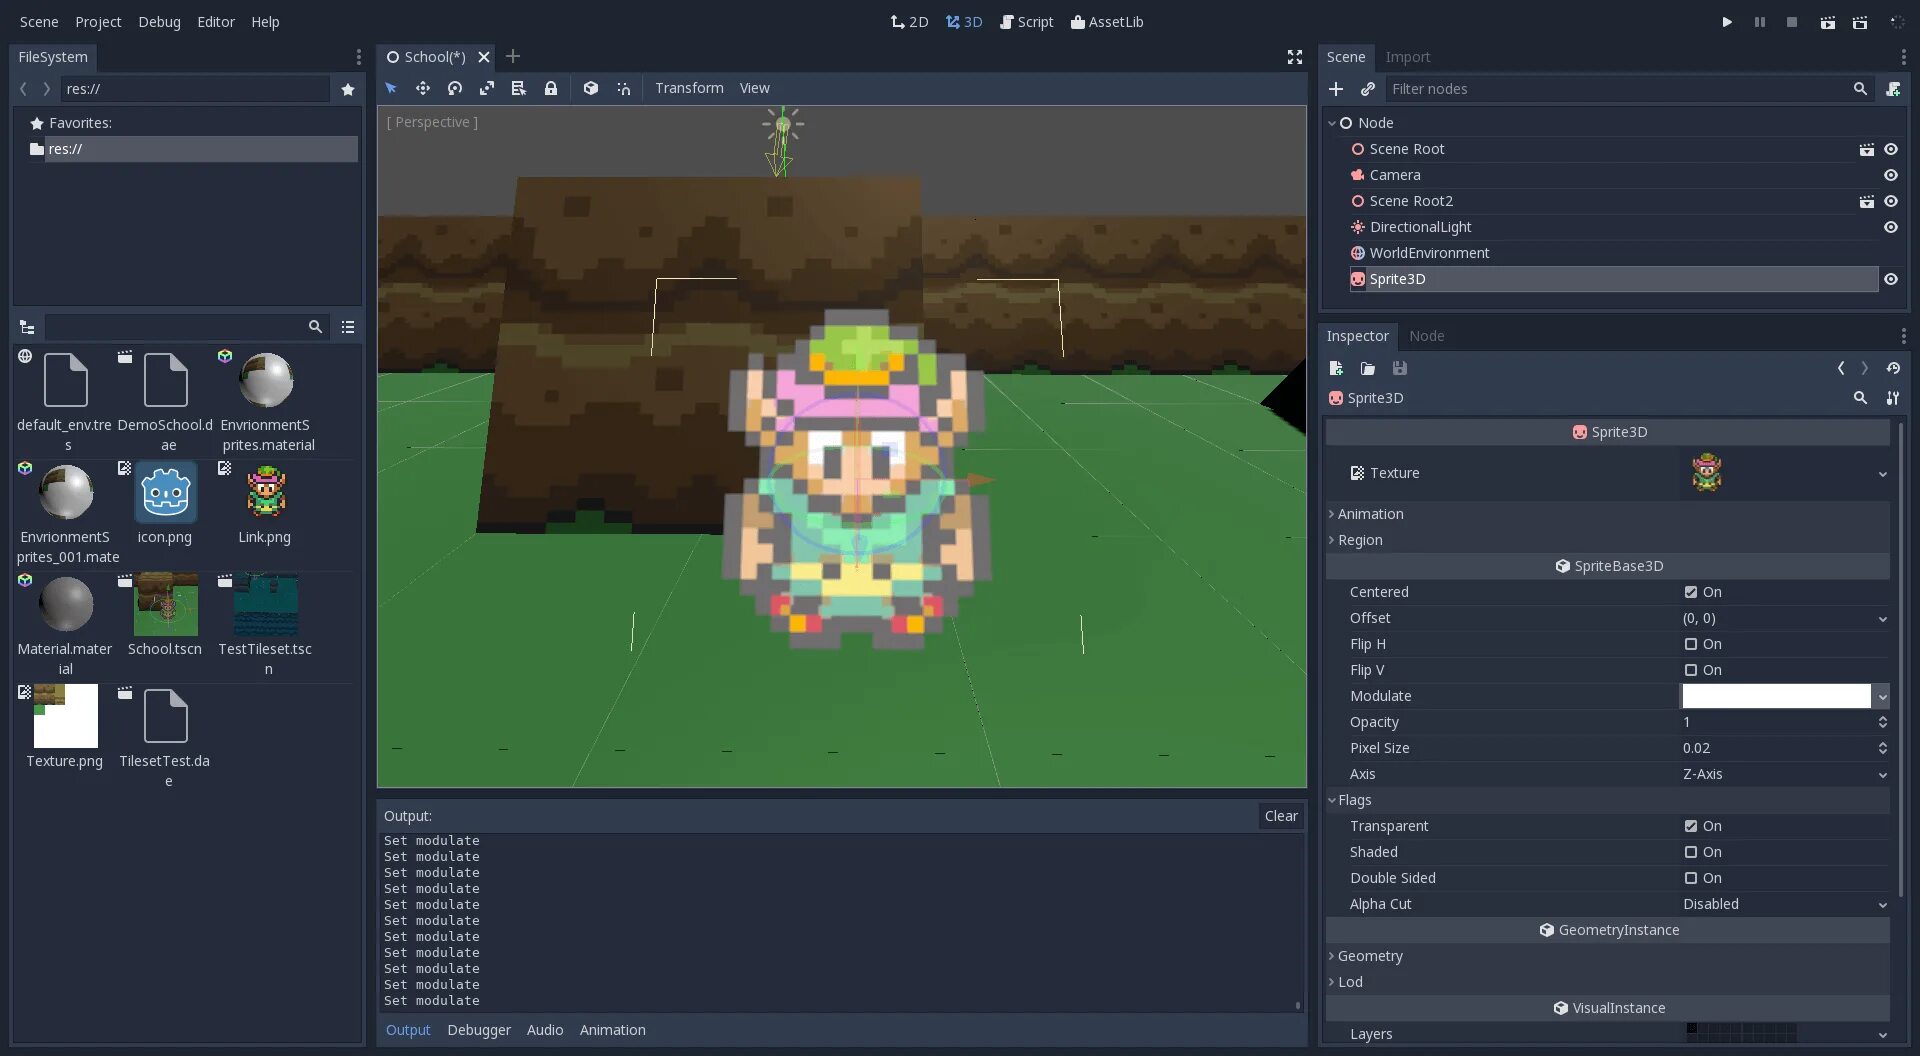Uncheck the Centered checkbox
1920x1056 pixels.
[1691, 592]
